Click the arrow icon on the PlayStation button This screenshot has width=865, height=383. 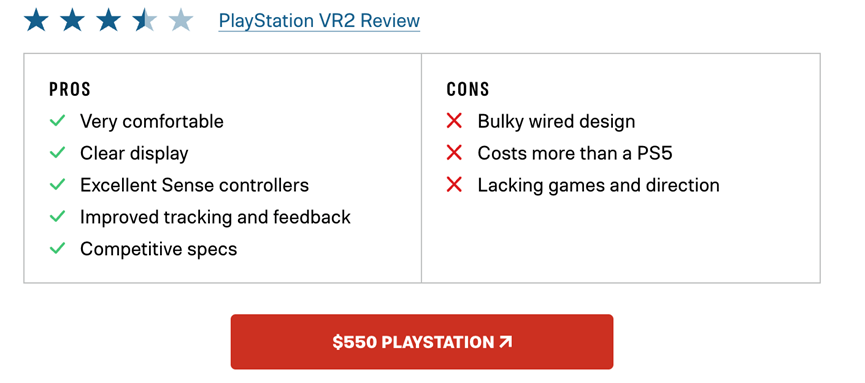point(505,342)
